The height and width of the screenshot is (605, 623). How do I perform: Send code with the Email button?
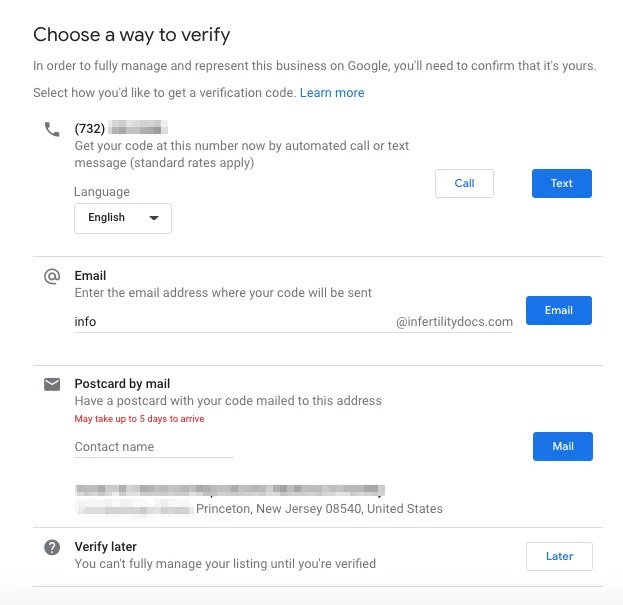[559, 310]
